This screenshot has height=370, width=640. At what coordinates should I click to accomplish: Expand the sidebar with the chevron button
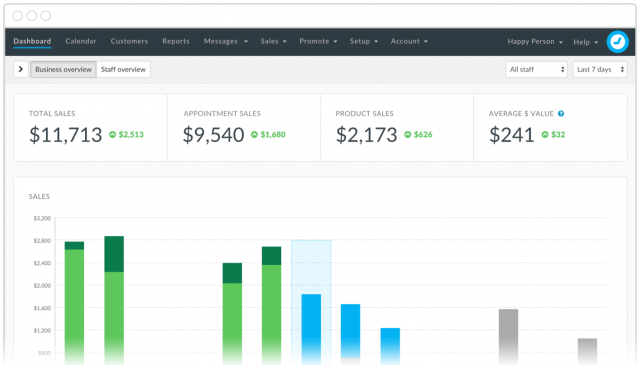[x=21, y=69]
